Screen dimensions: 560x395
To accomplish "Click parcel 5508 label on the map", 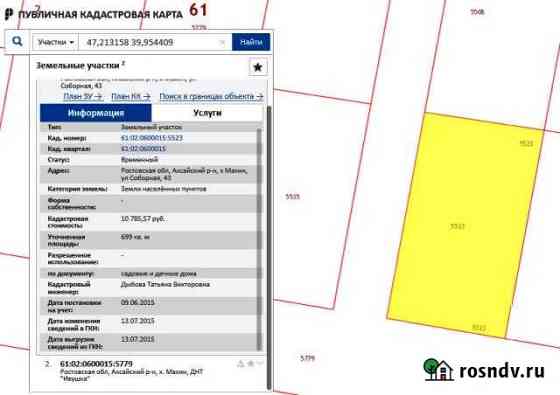I will (x=477, y=12).
